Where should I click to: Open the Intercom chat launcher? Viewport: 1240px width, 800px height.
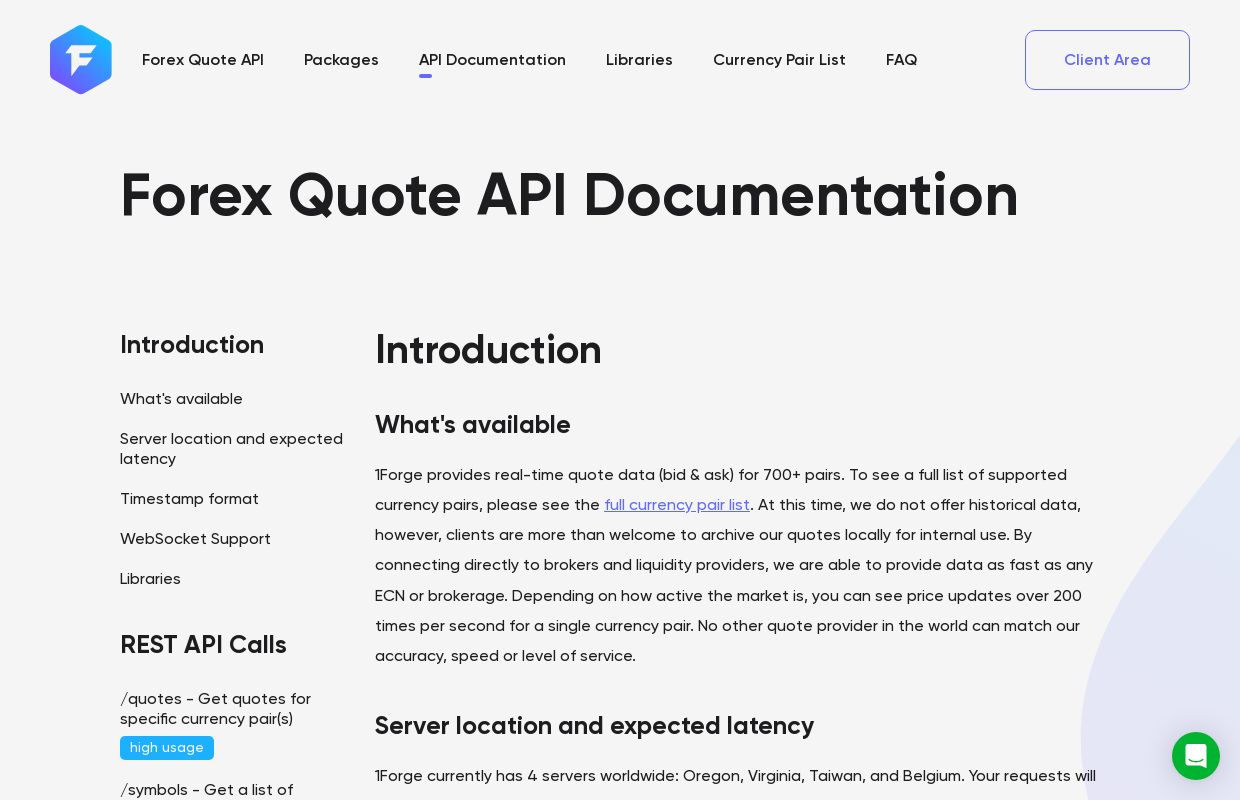[x=1196, y=756]
